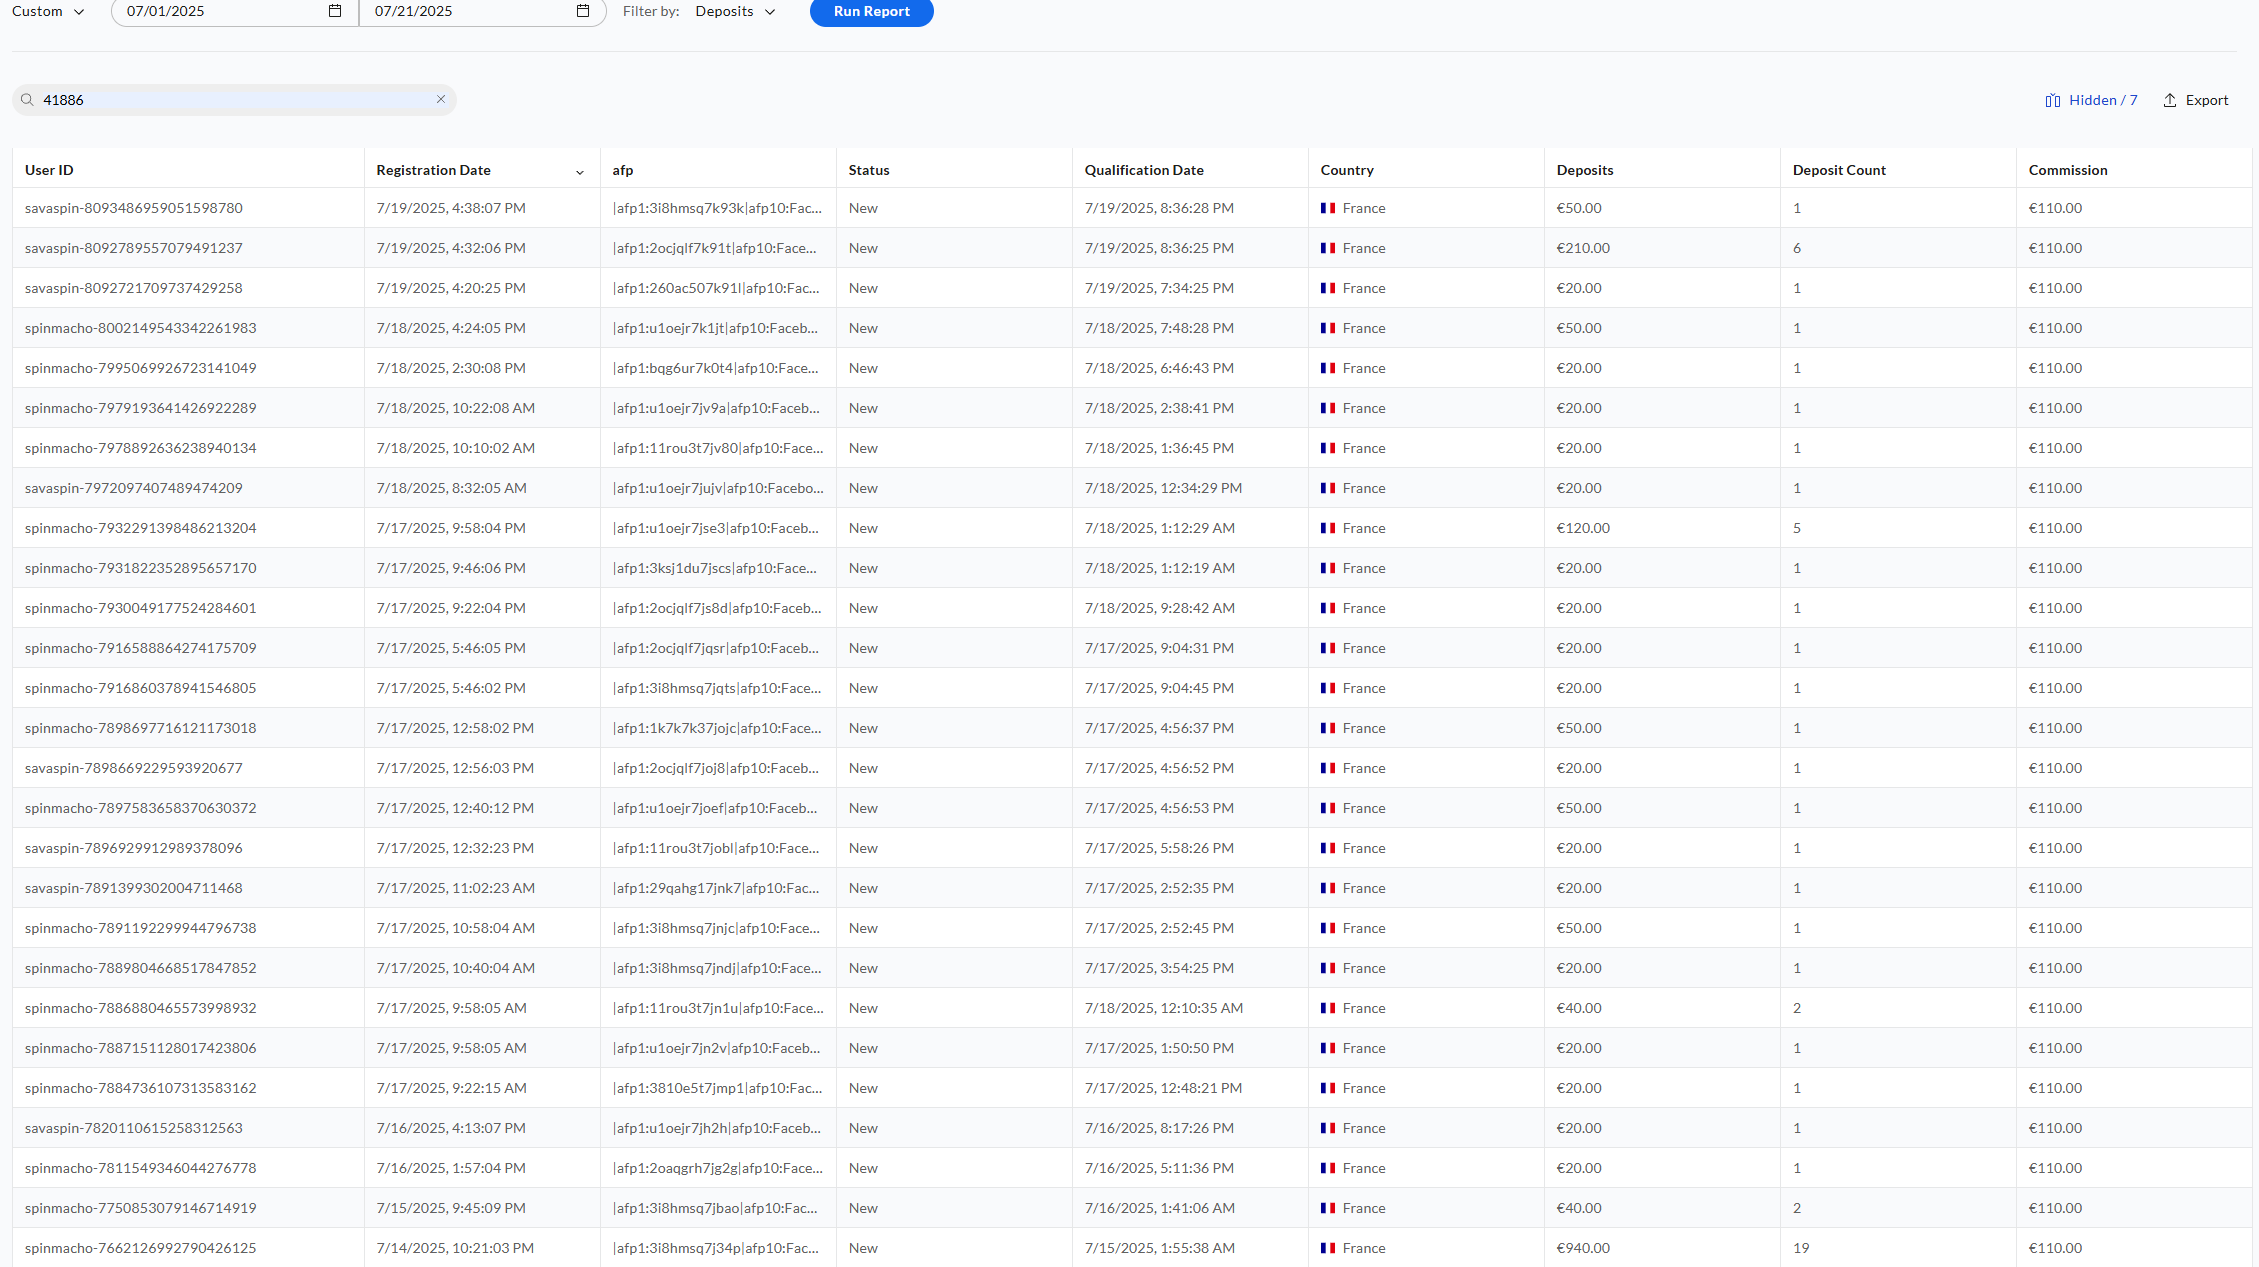Click registration date 7/19/2025, 4:38:07 PM
Image resolution: width=2259 pixels, height=1267 pixels.
(x=451, y=208)
